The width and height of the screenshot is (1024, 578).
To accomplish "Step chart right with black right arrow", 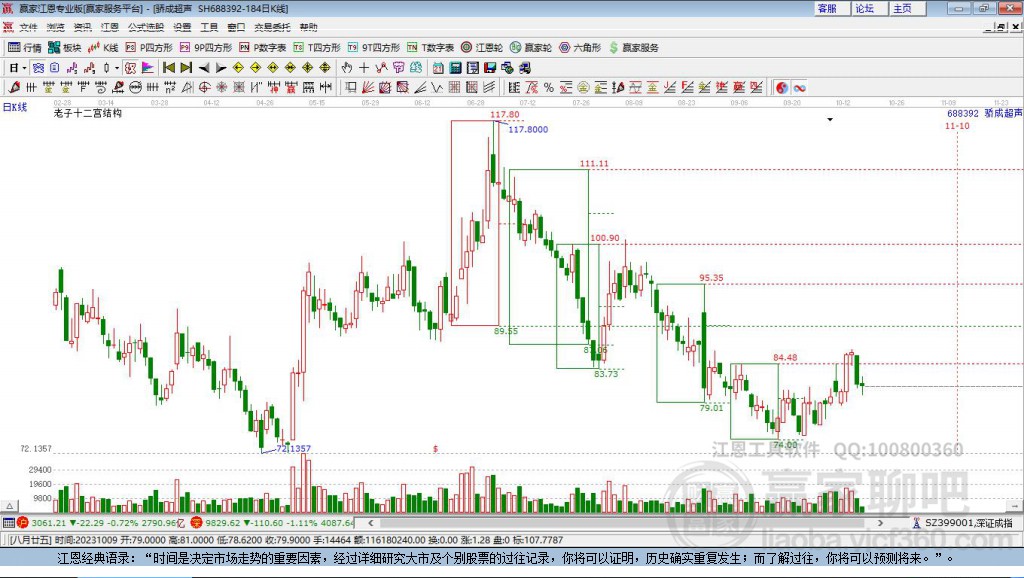I will coord(221,68).
